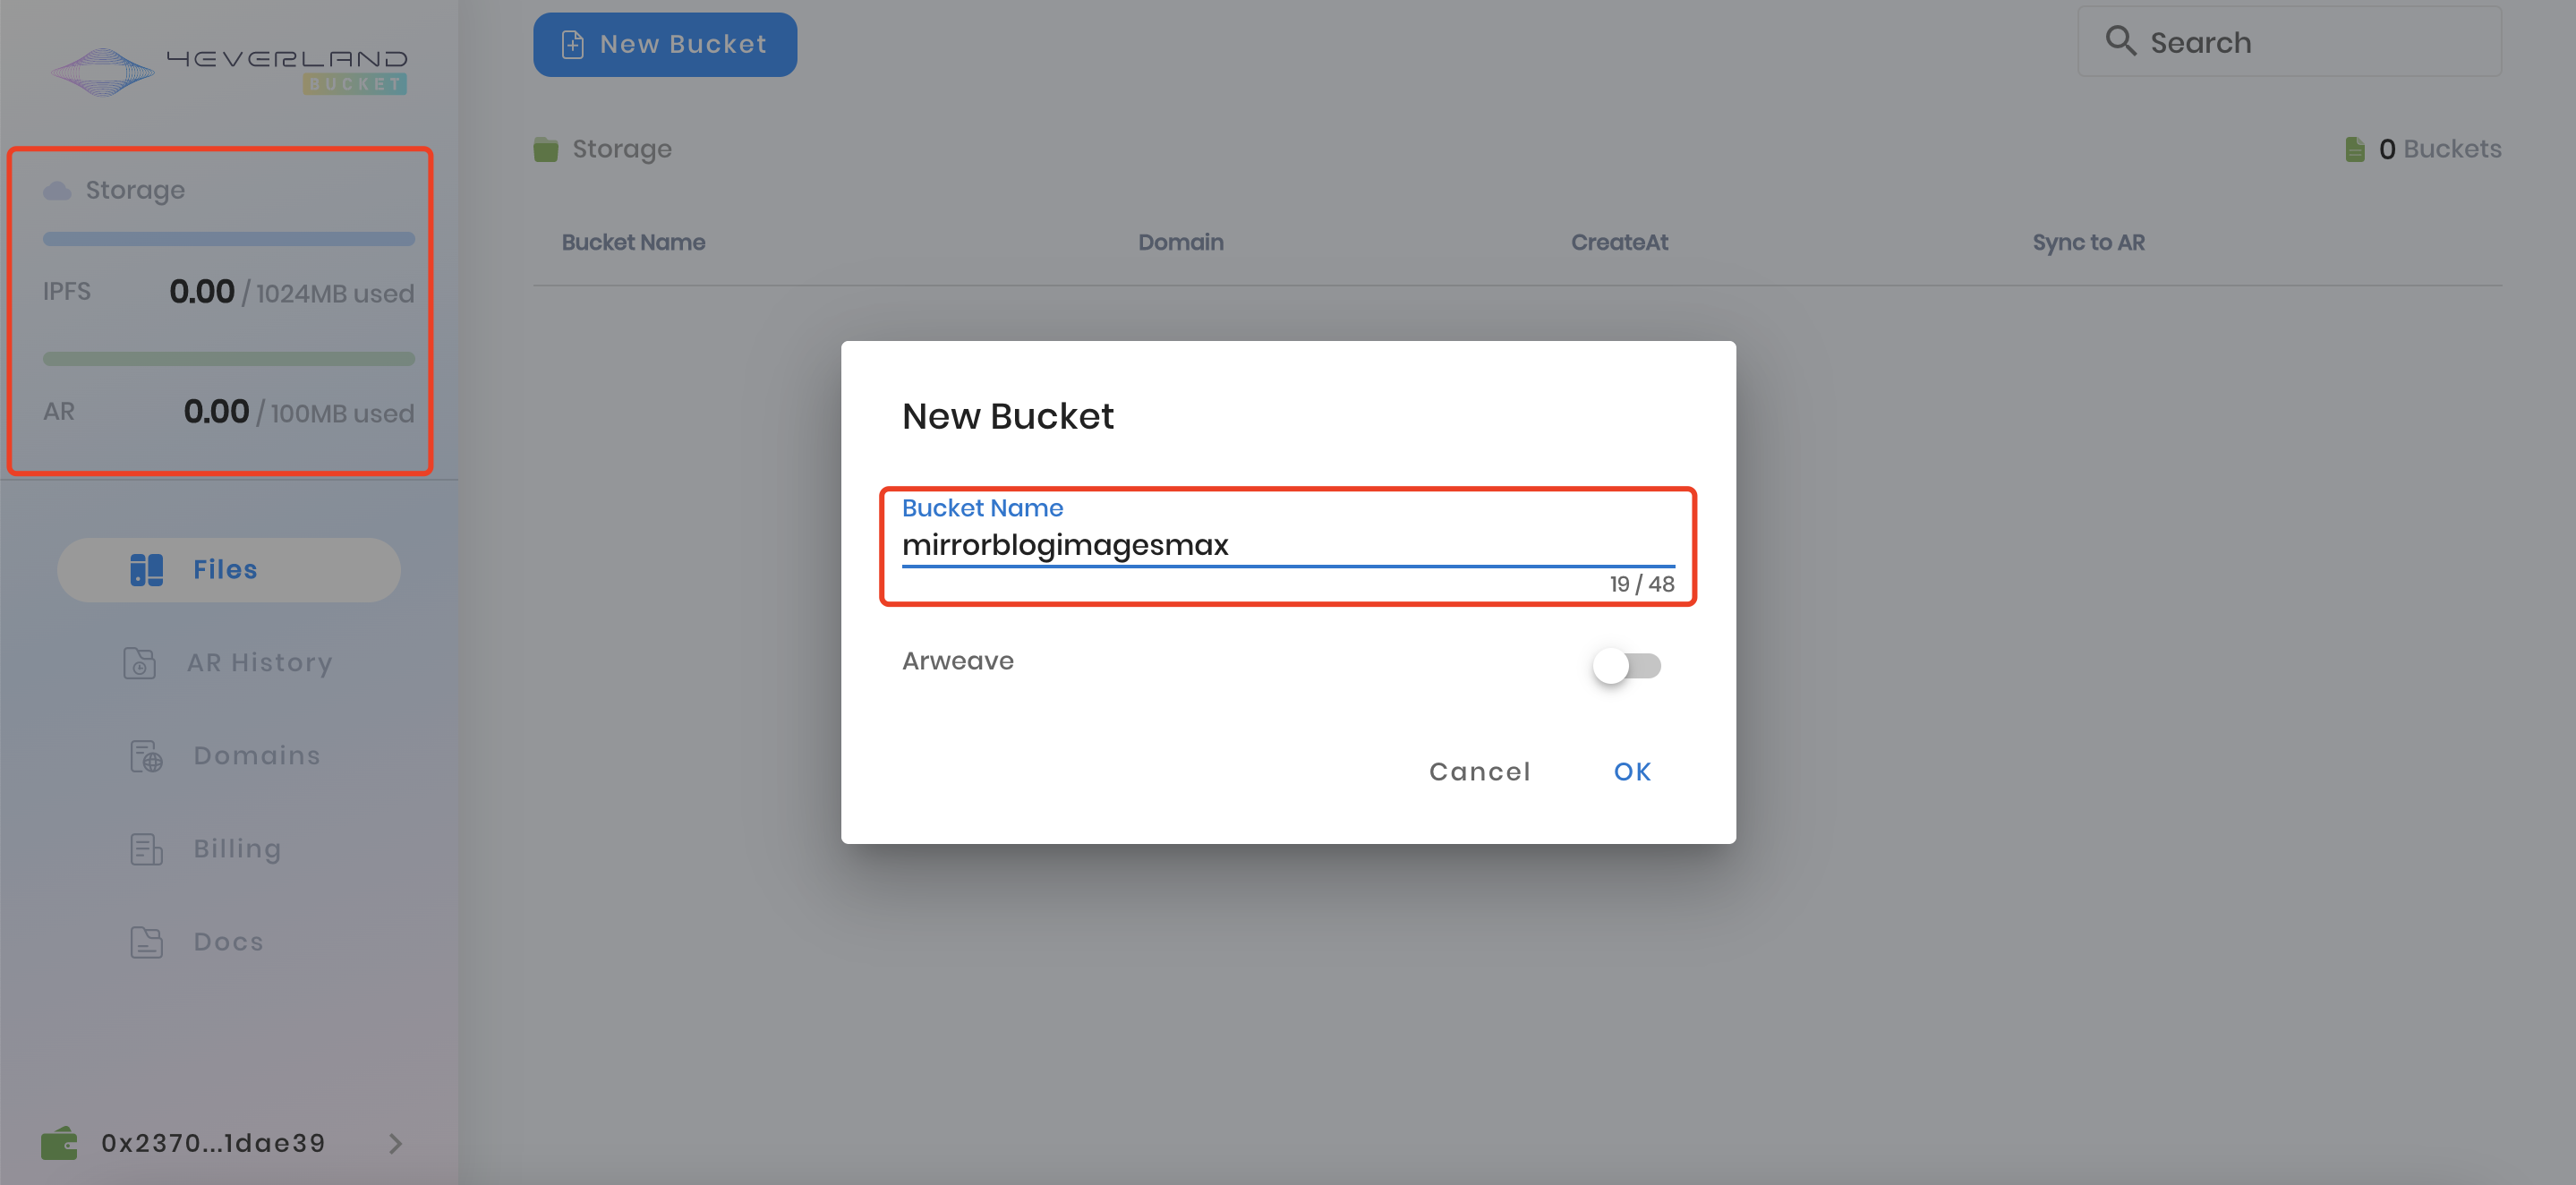The height and width of the screenshot is (1185, 2576).
Task: Confirm dialog with OK button
Action: (x=1632, y=772)
